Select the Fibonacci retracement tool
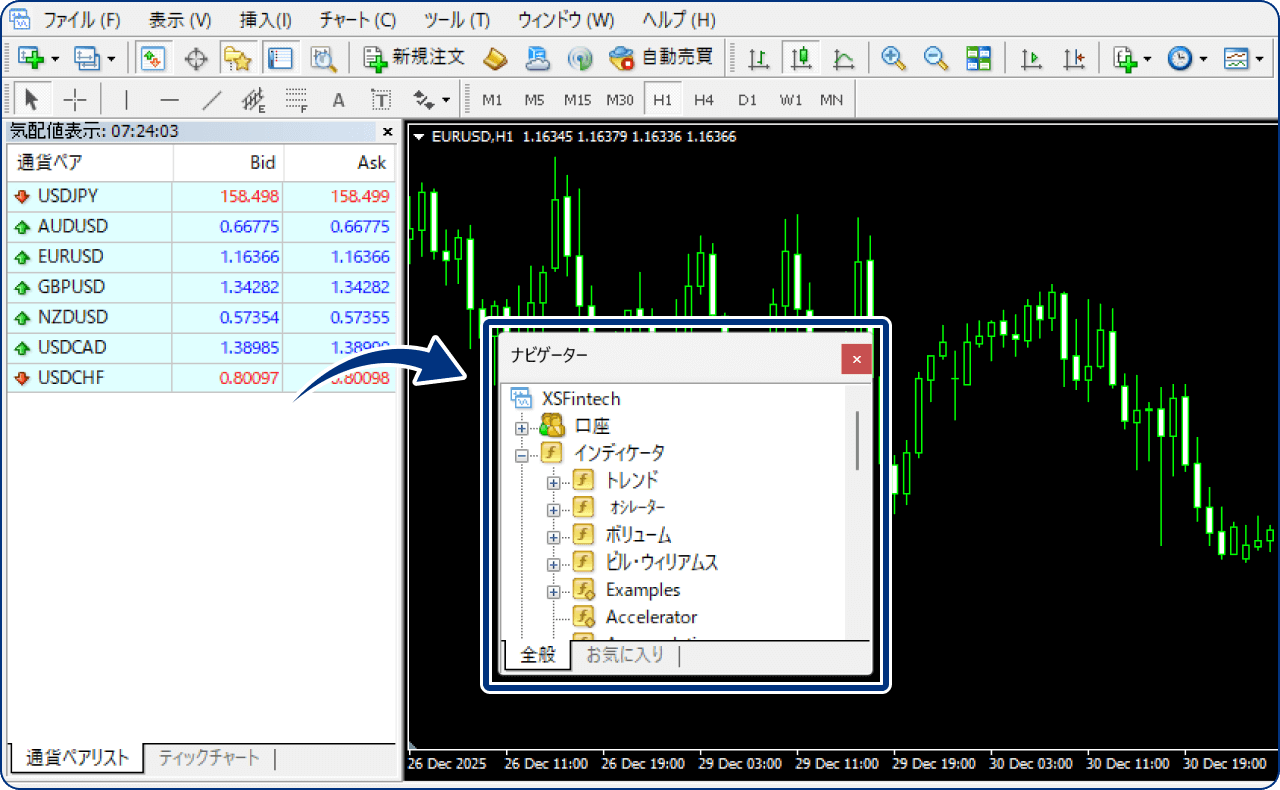This screenshot has width=1280, height=790. tap(295, 100)
